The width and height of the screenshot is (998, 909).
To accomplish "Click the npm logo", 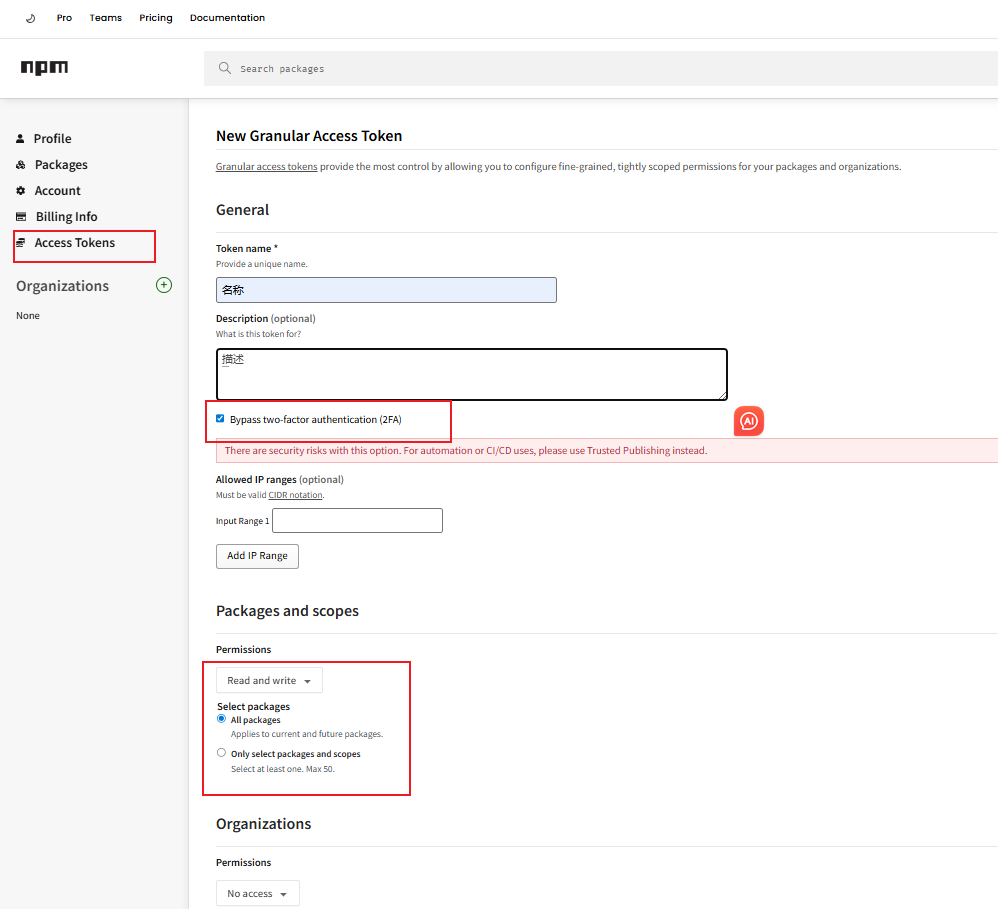I will 44,67.
